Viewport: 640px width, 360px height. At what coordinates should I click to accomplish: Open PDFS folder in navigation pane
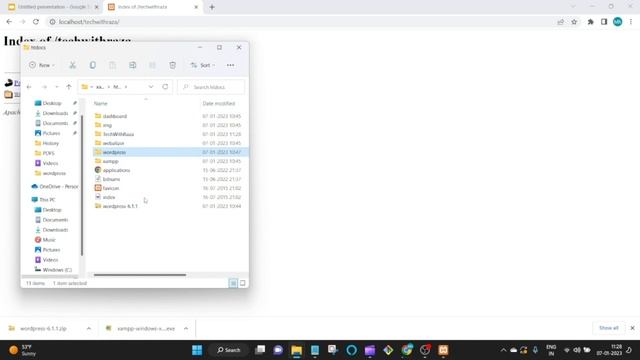tap(48, 153)
